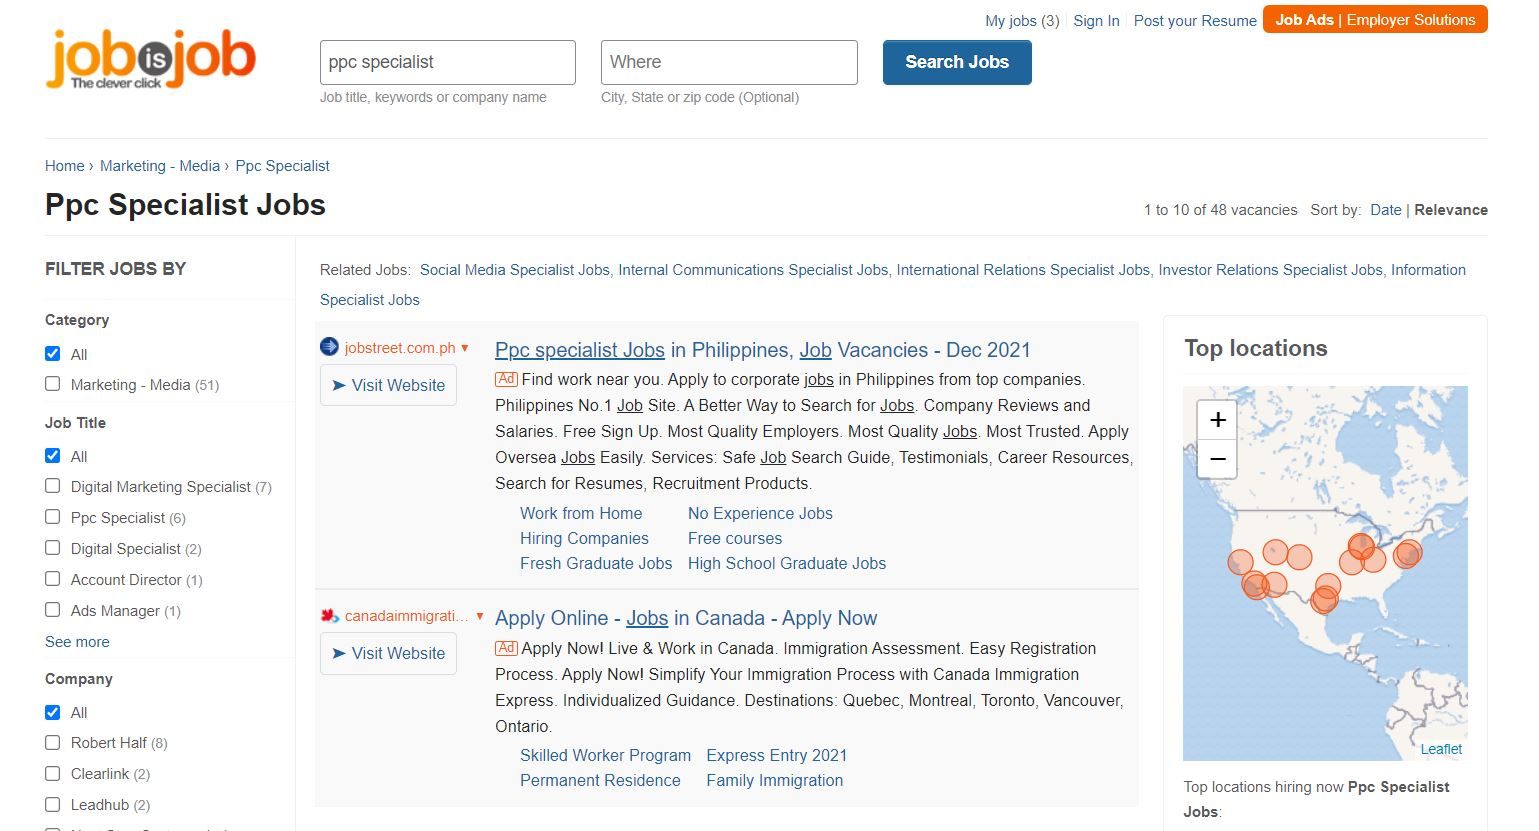
Task: Open canadaimmigration advertiser dropdown arrow
Action: point(480,616)
